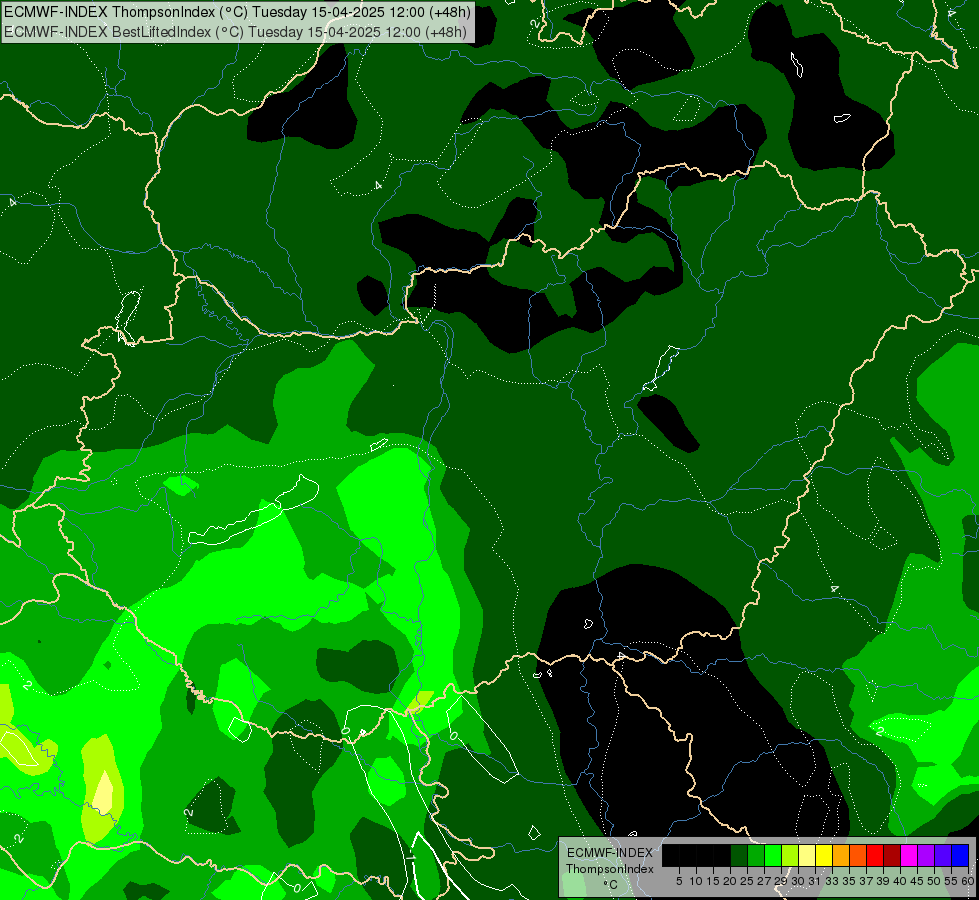The height and width of the screenshot is (900, 979).
Task: Click the legend tick label "37"
Action: 867,881
